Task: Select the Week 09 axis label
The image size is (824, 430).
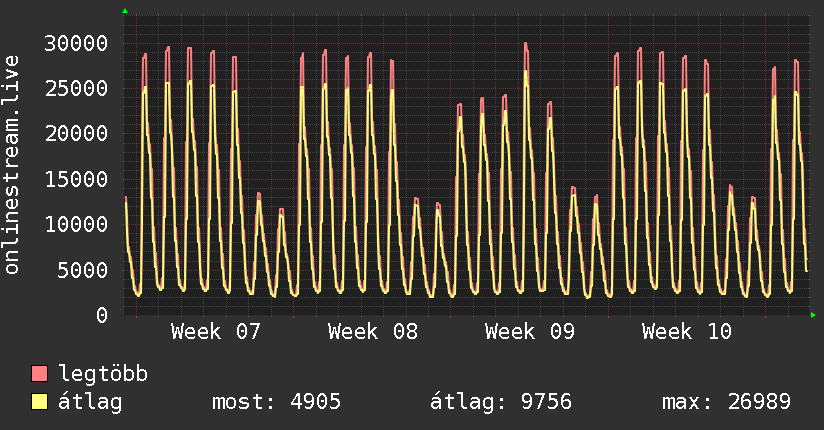Action: [x=530, y=332]
